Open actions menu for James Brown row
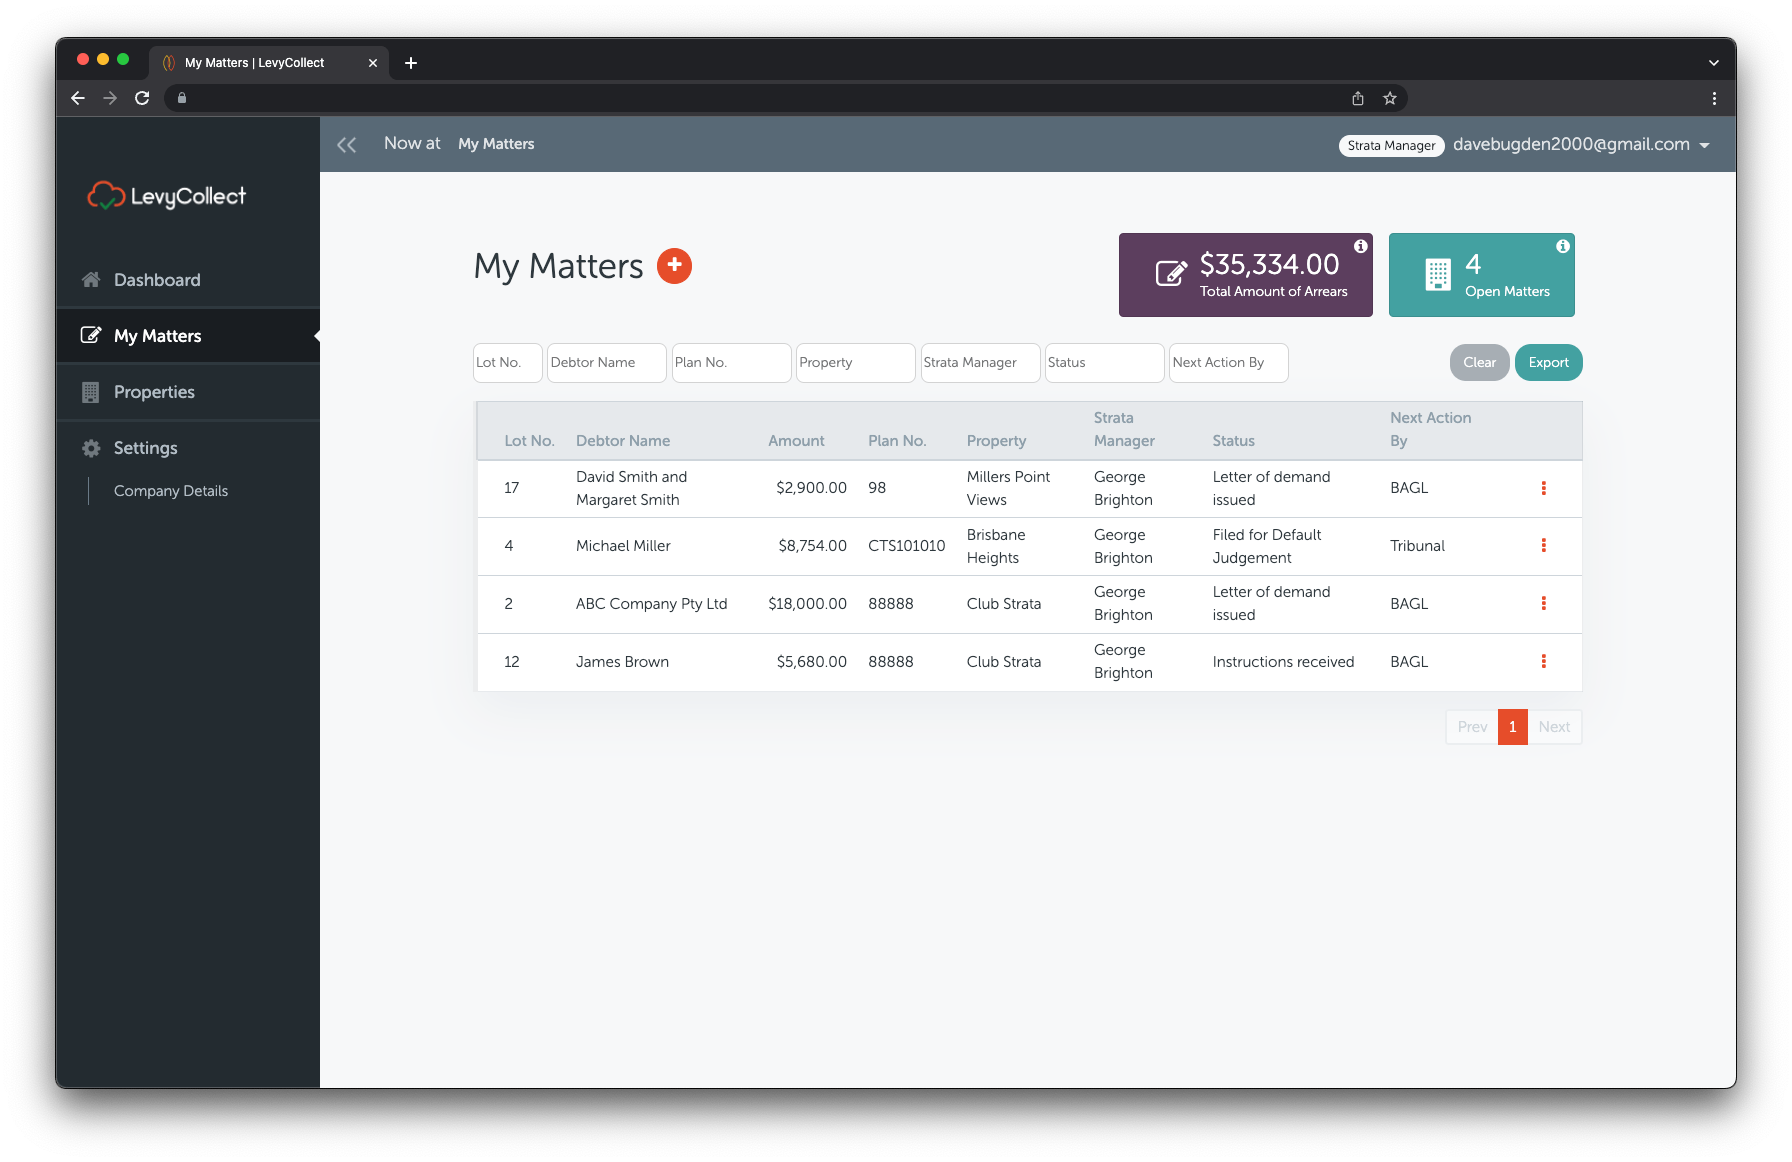 pos(1543,662)
